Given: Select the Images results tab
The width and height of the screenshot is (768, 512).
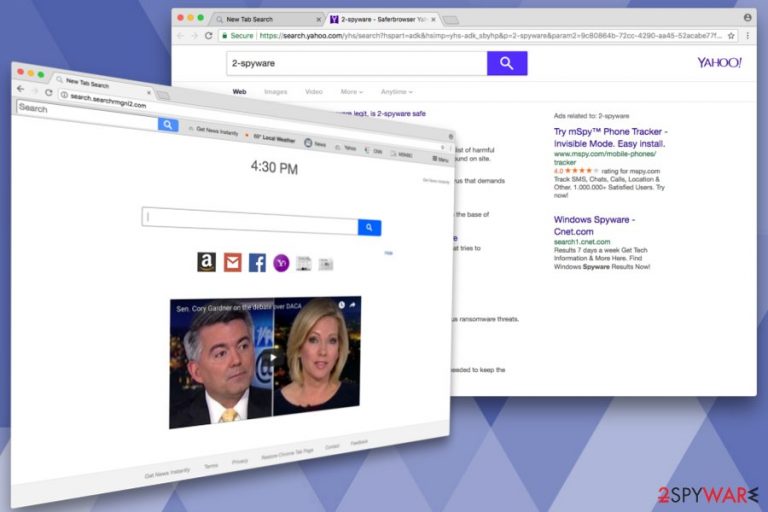Looking at the screenshot, I should [x=276, y=92].
